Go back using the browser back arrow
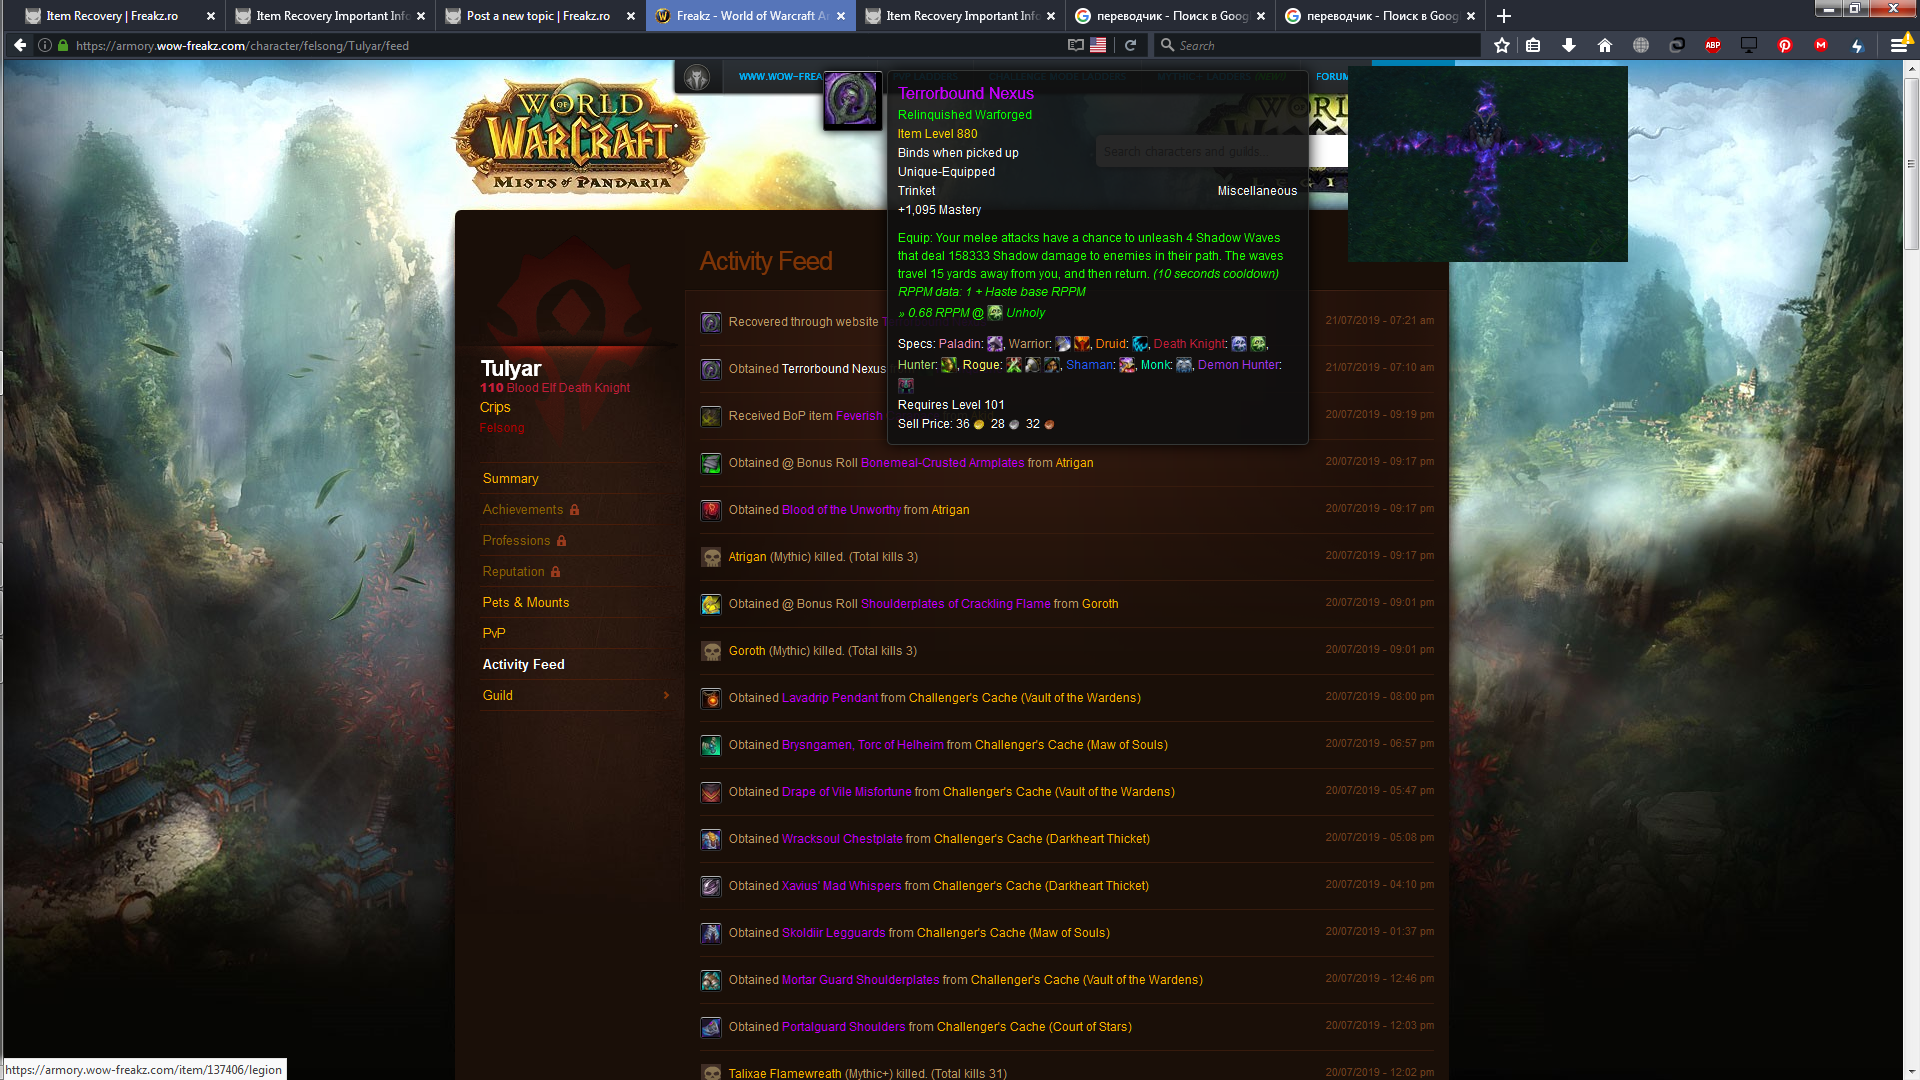 (20, 45)
